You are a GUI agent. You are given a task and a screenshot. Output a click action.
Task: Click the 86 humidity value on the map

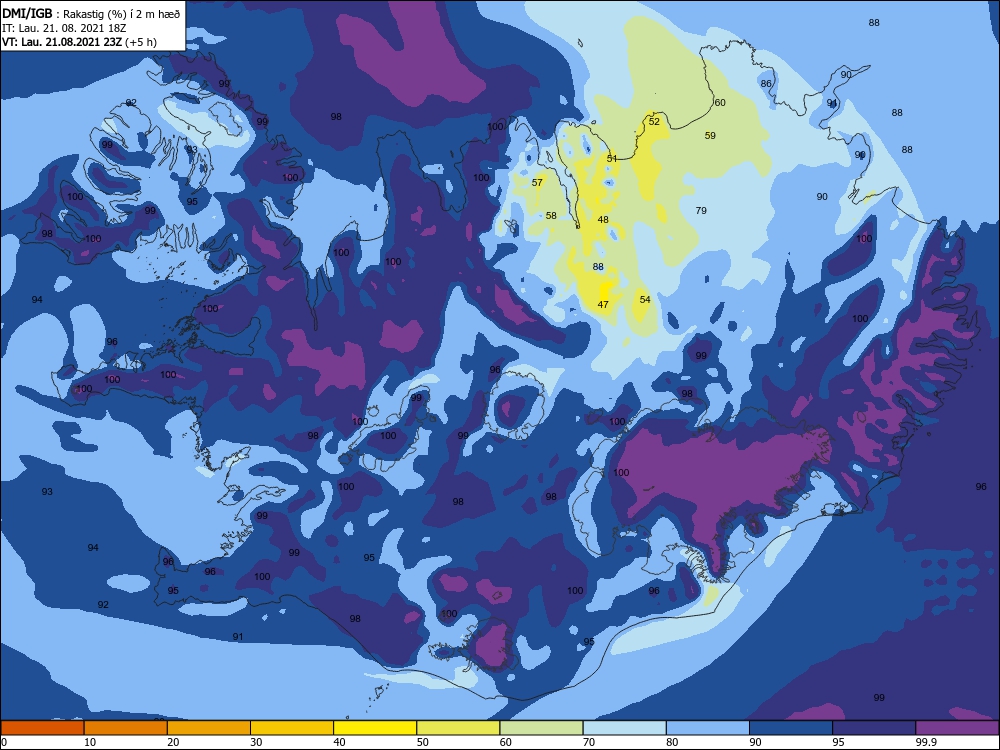point(766,84)
